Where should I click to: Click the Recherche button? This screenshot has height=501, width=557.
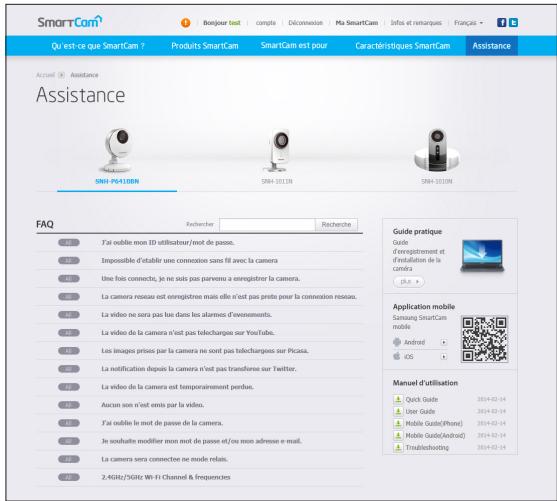click(x=336, y=225)
